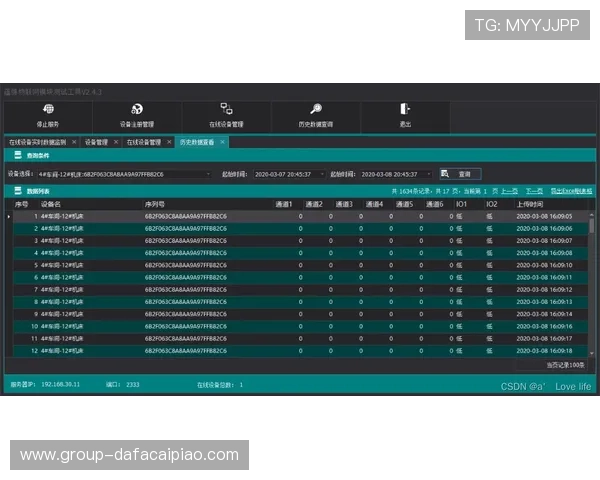600x480 pixels.
Task: Close the 在线设备实时数据监测 tab
Action: 74,142
